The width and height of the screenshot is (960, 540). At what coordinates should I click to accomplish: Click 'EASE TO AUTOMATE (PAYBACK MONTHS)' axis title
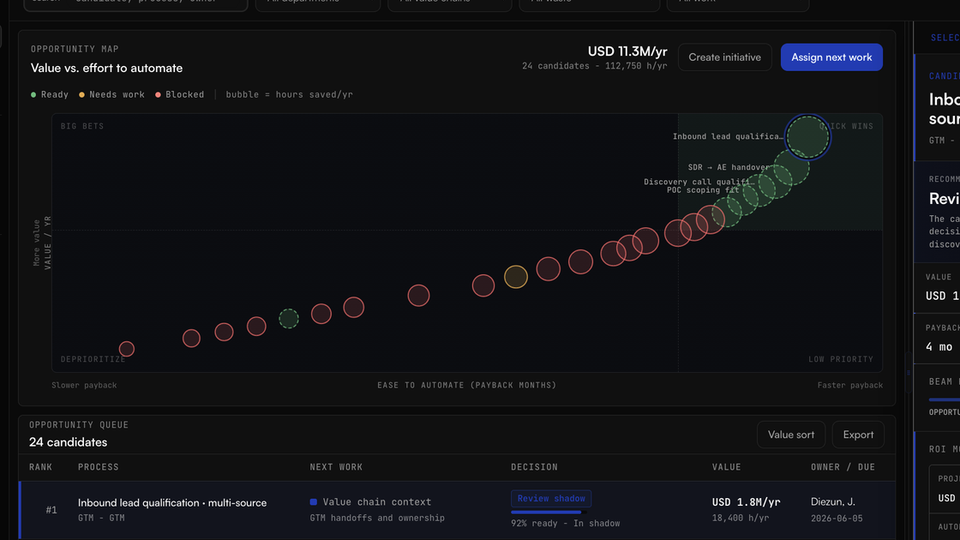pos(467,385)
